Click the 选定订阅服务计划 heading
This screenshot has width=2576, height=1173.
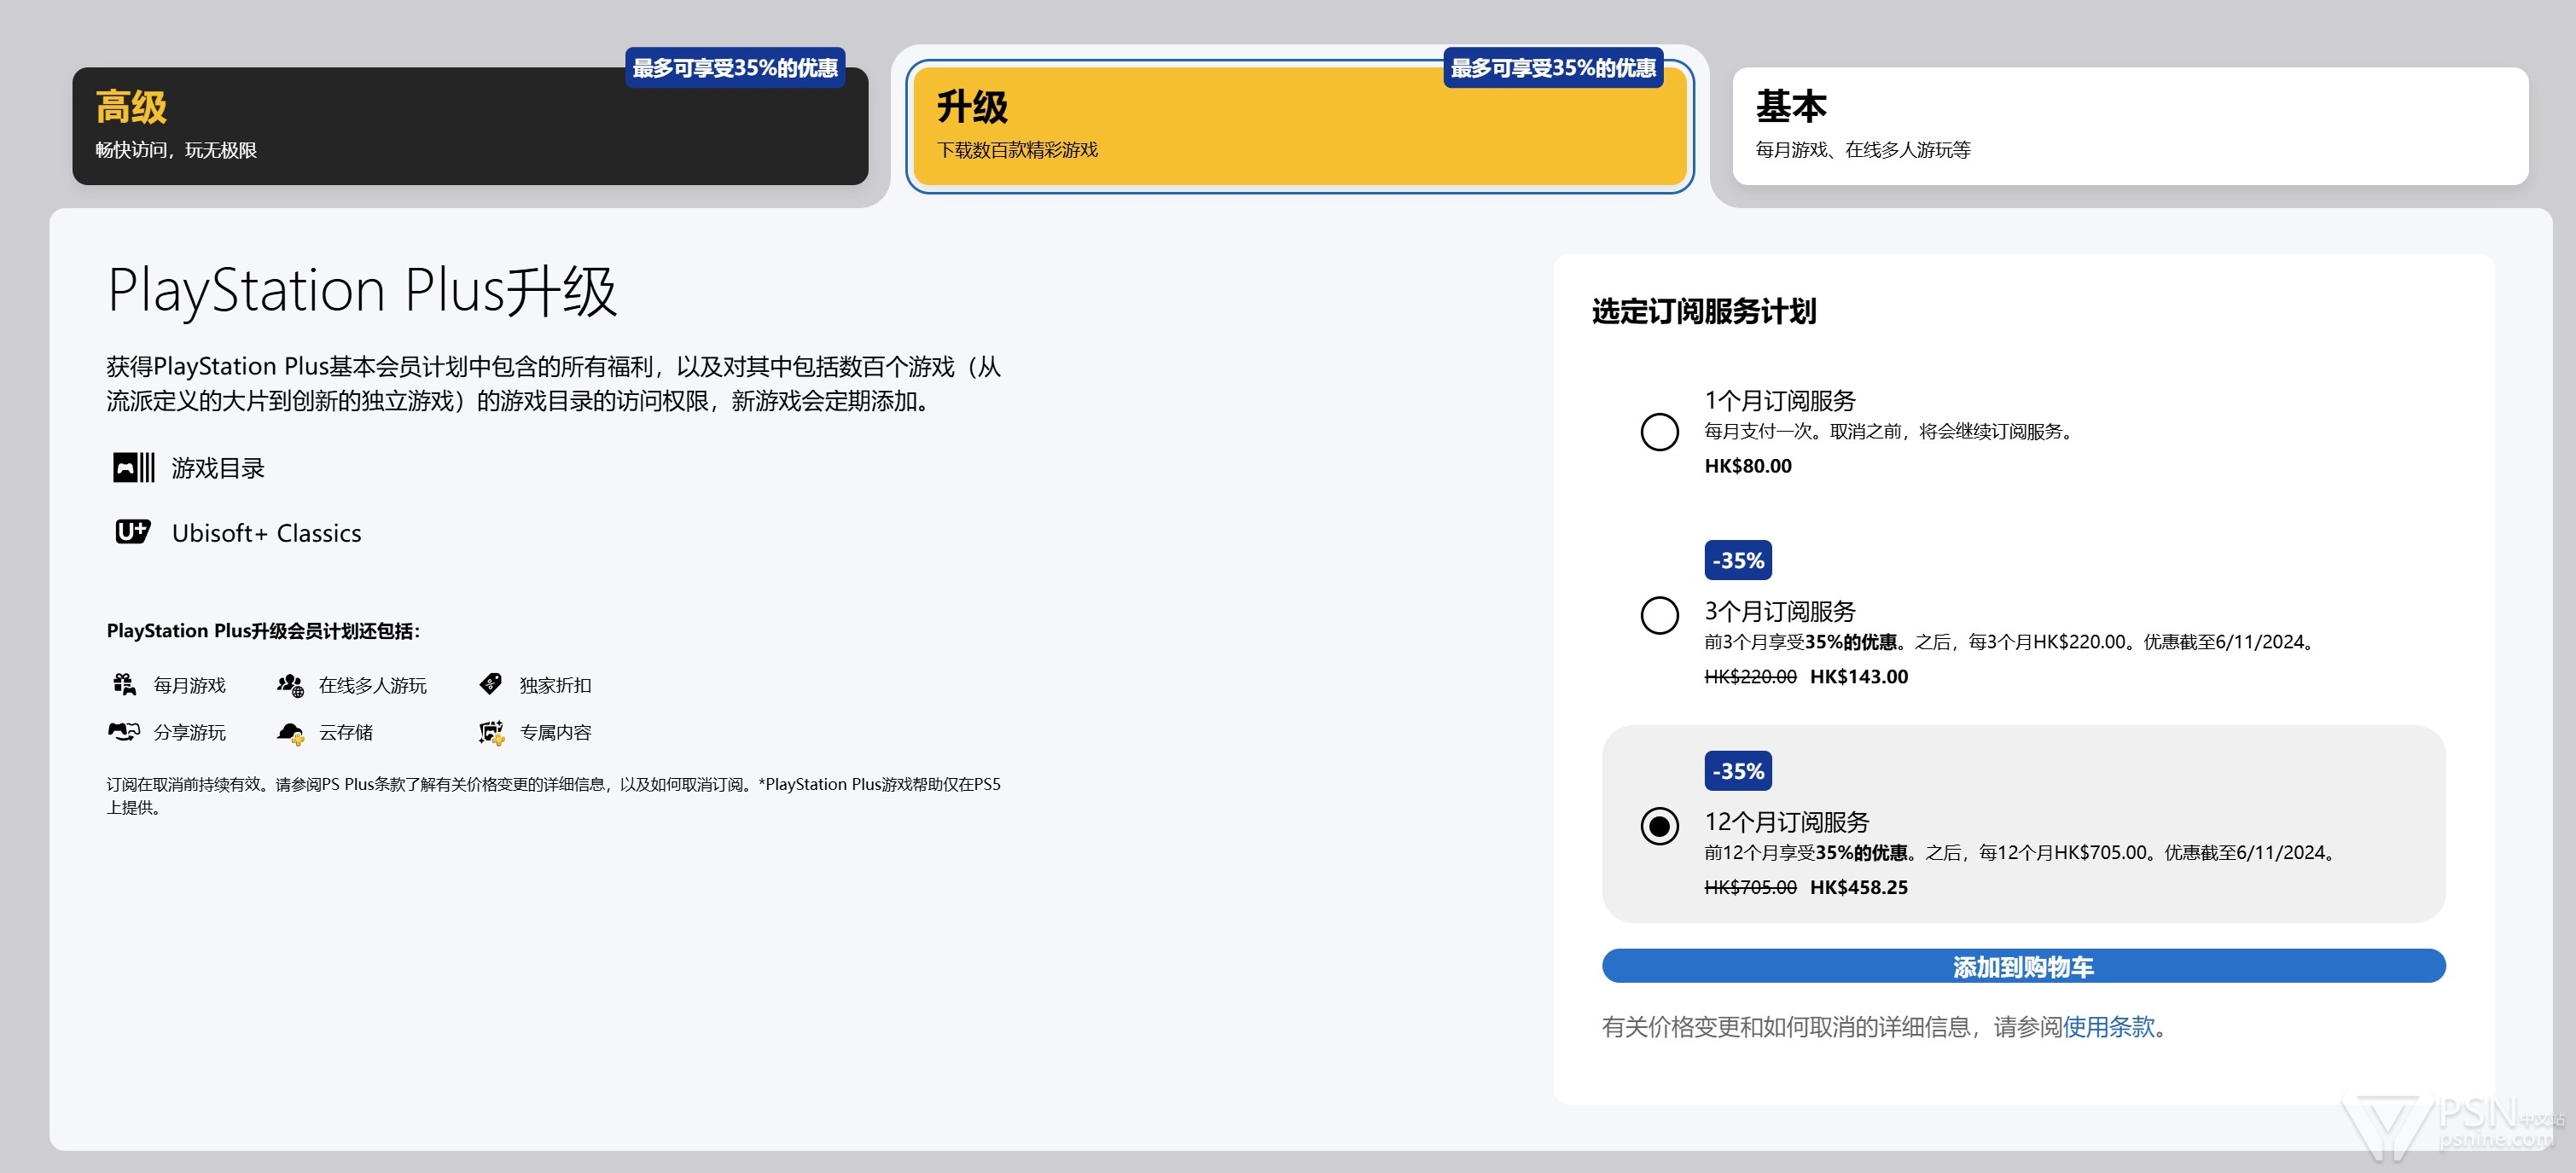tap(1704, 311)
